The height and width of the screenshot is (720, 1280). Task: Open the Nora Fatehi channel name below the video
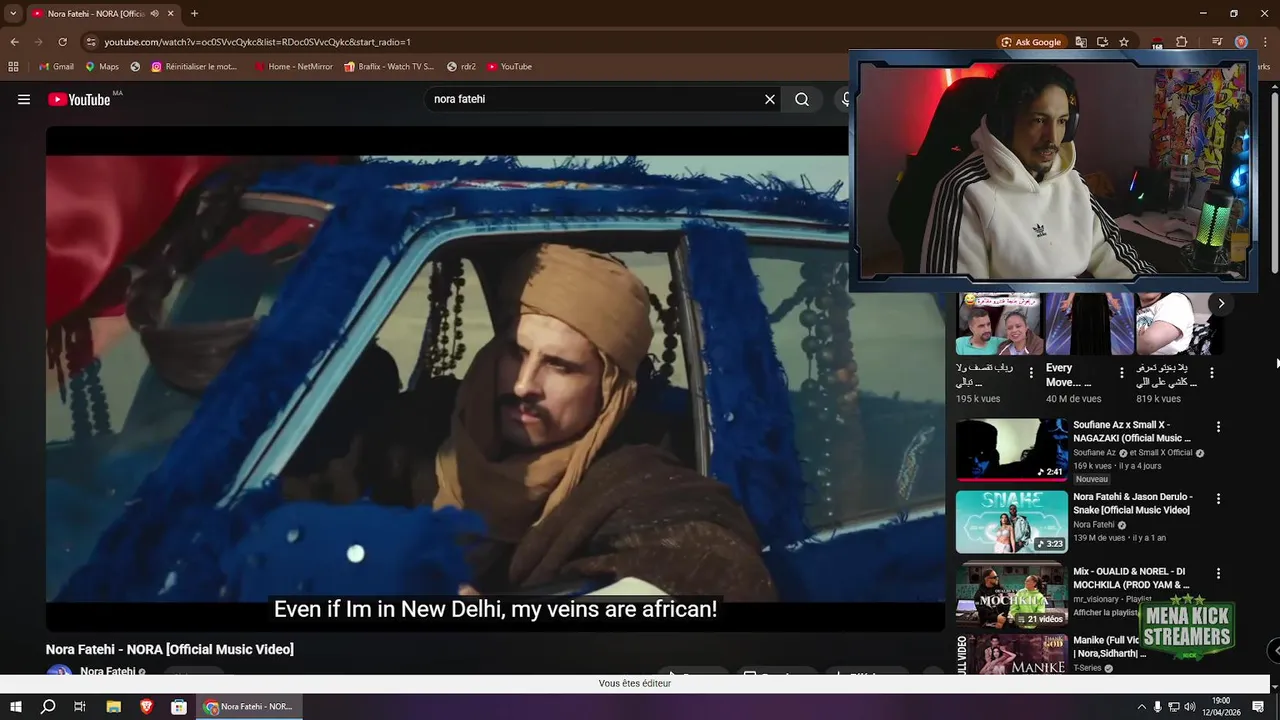107,672
